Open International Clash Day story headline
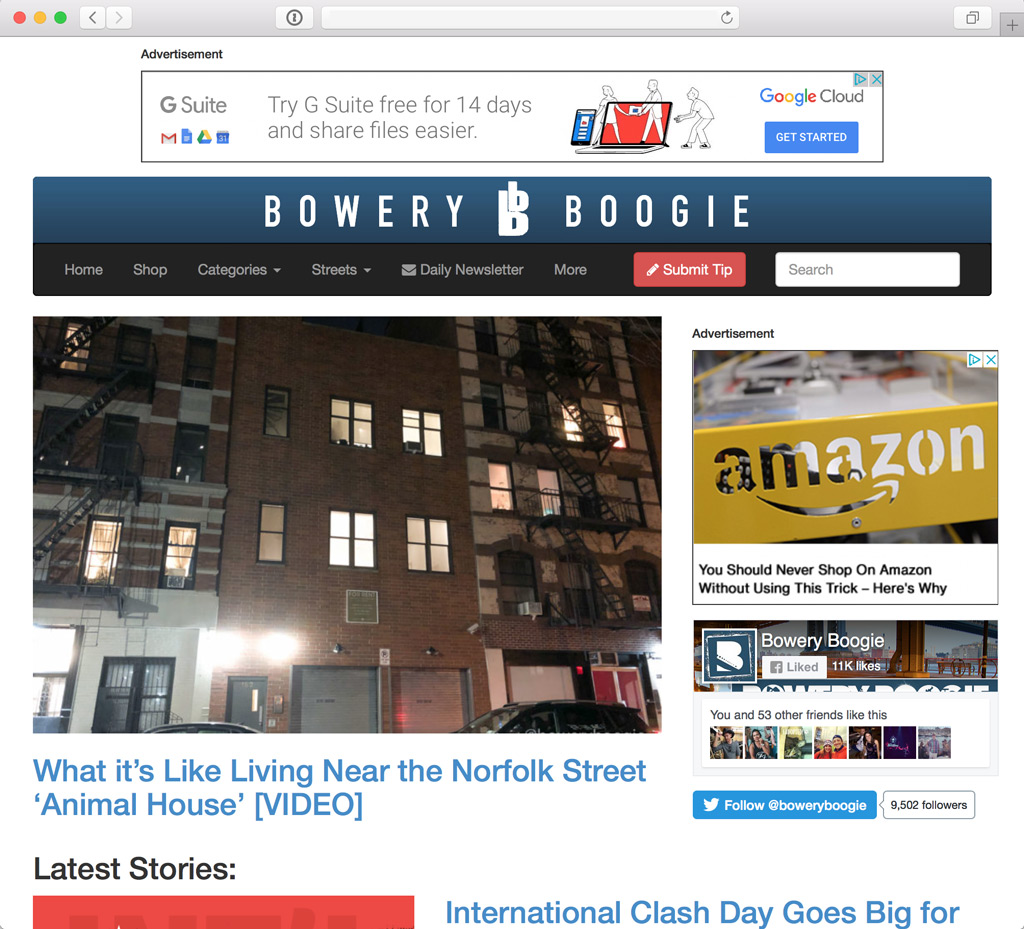Image resolution: width=1024 pixels, height=929 pixels. [702, 912]
